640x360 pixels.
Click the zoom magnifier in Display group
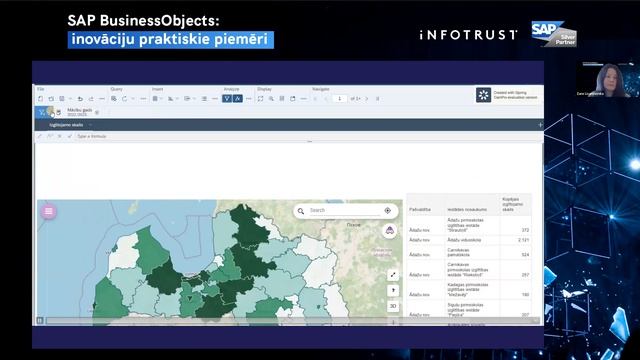point(271,99)
